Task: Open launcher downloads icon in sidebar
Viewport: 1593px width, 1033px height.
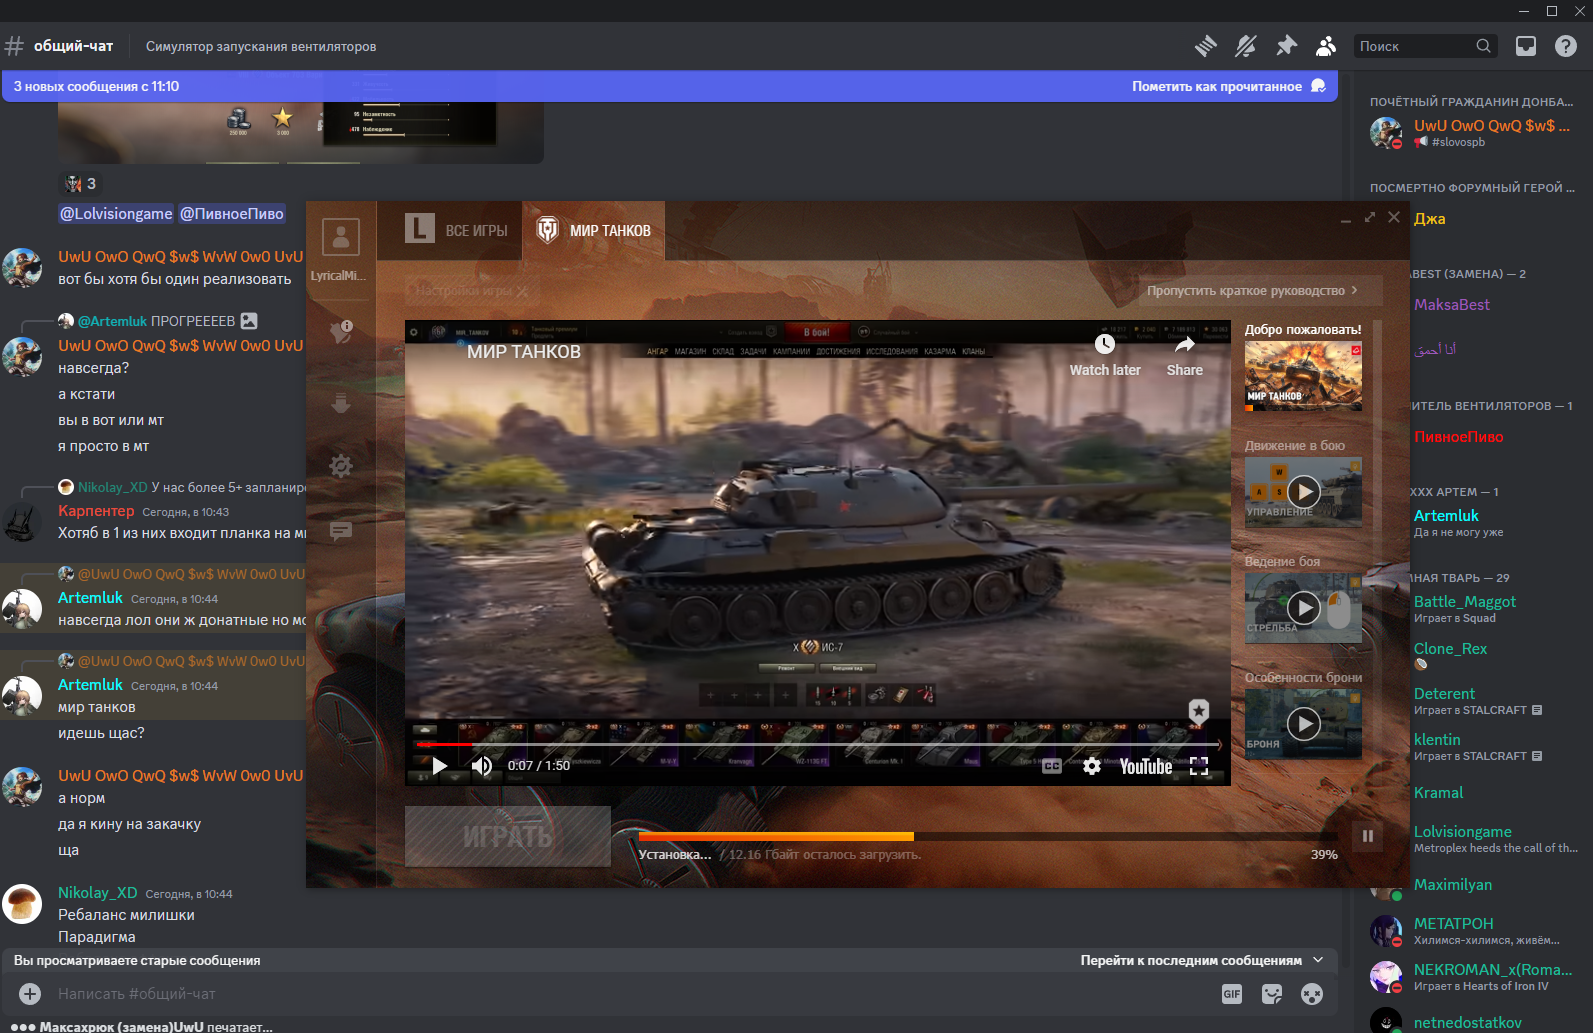Action: pyautogui.click(x=341, y=402)
